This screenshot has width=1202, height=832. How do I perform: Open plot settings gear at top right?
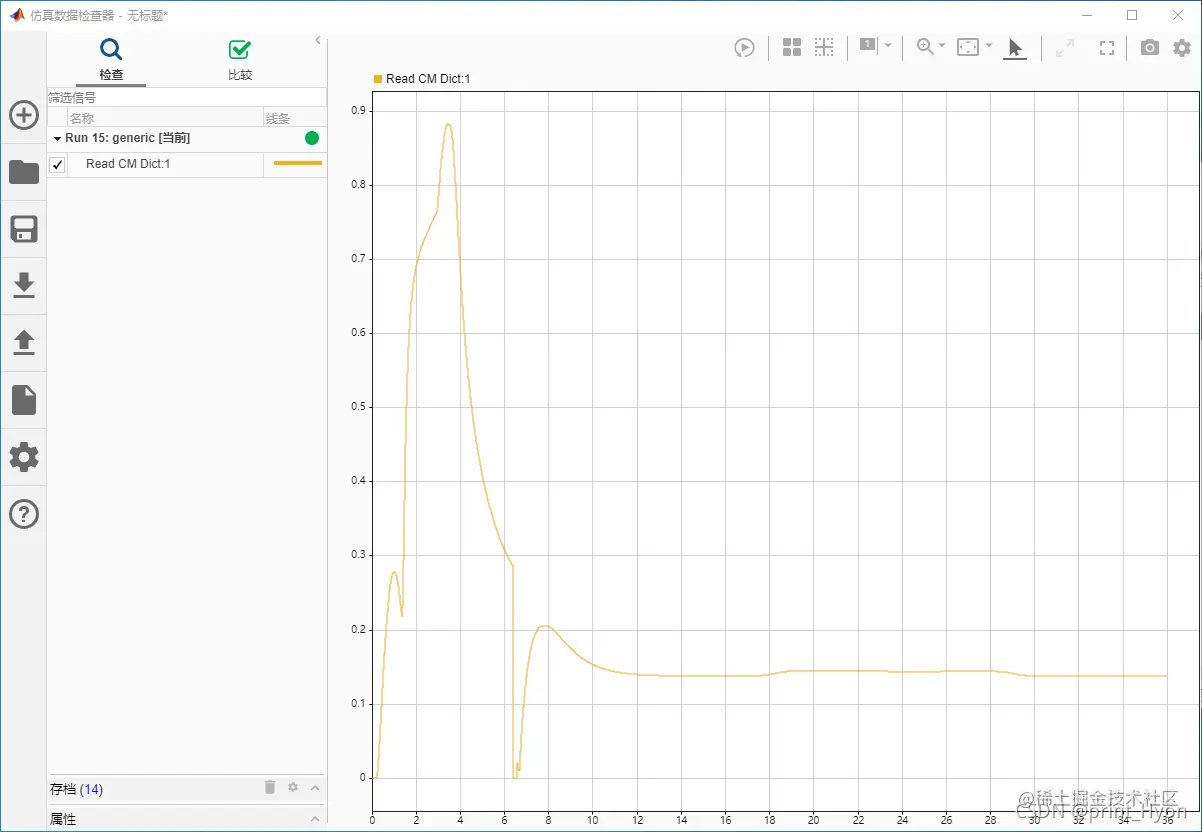[x=1182, y=47]
